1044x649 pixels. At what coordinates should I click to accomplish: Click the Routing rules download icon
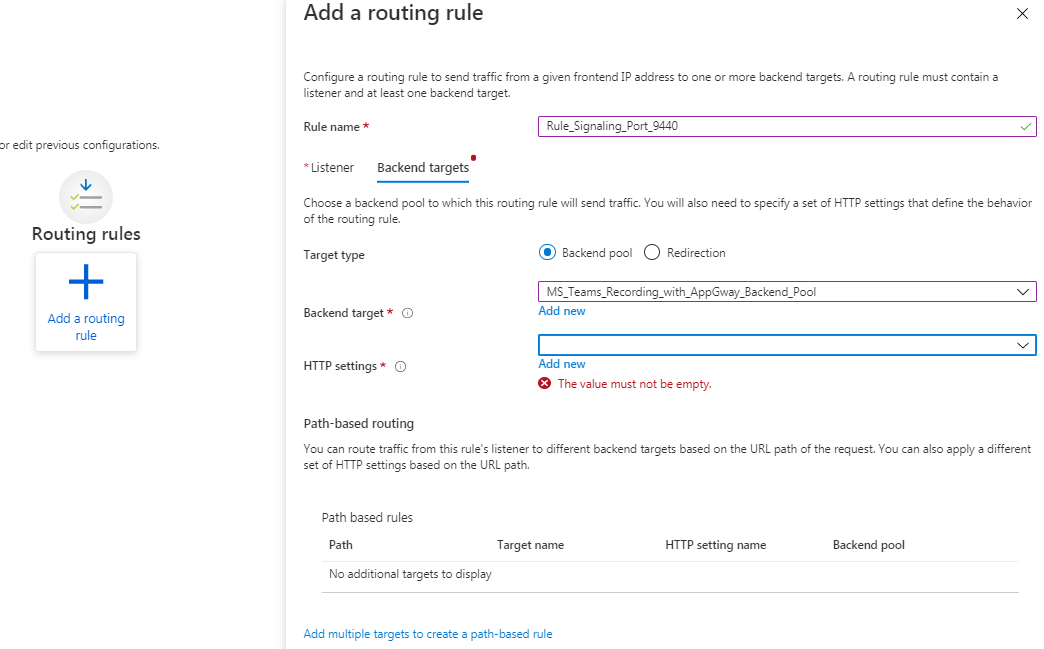pyautogui.click(x=85, y=197)
